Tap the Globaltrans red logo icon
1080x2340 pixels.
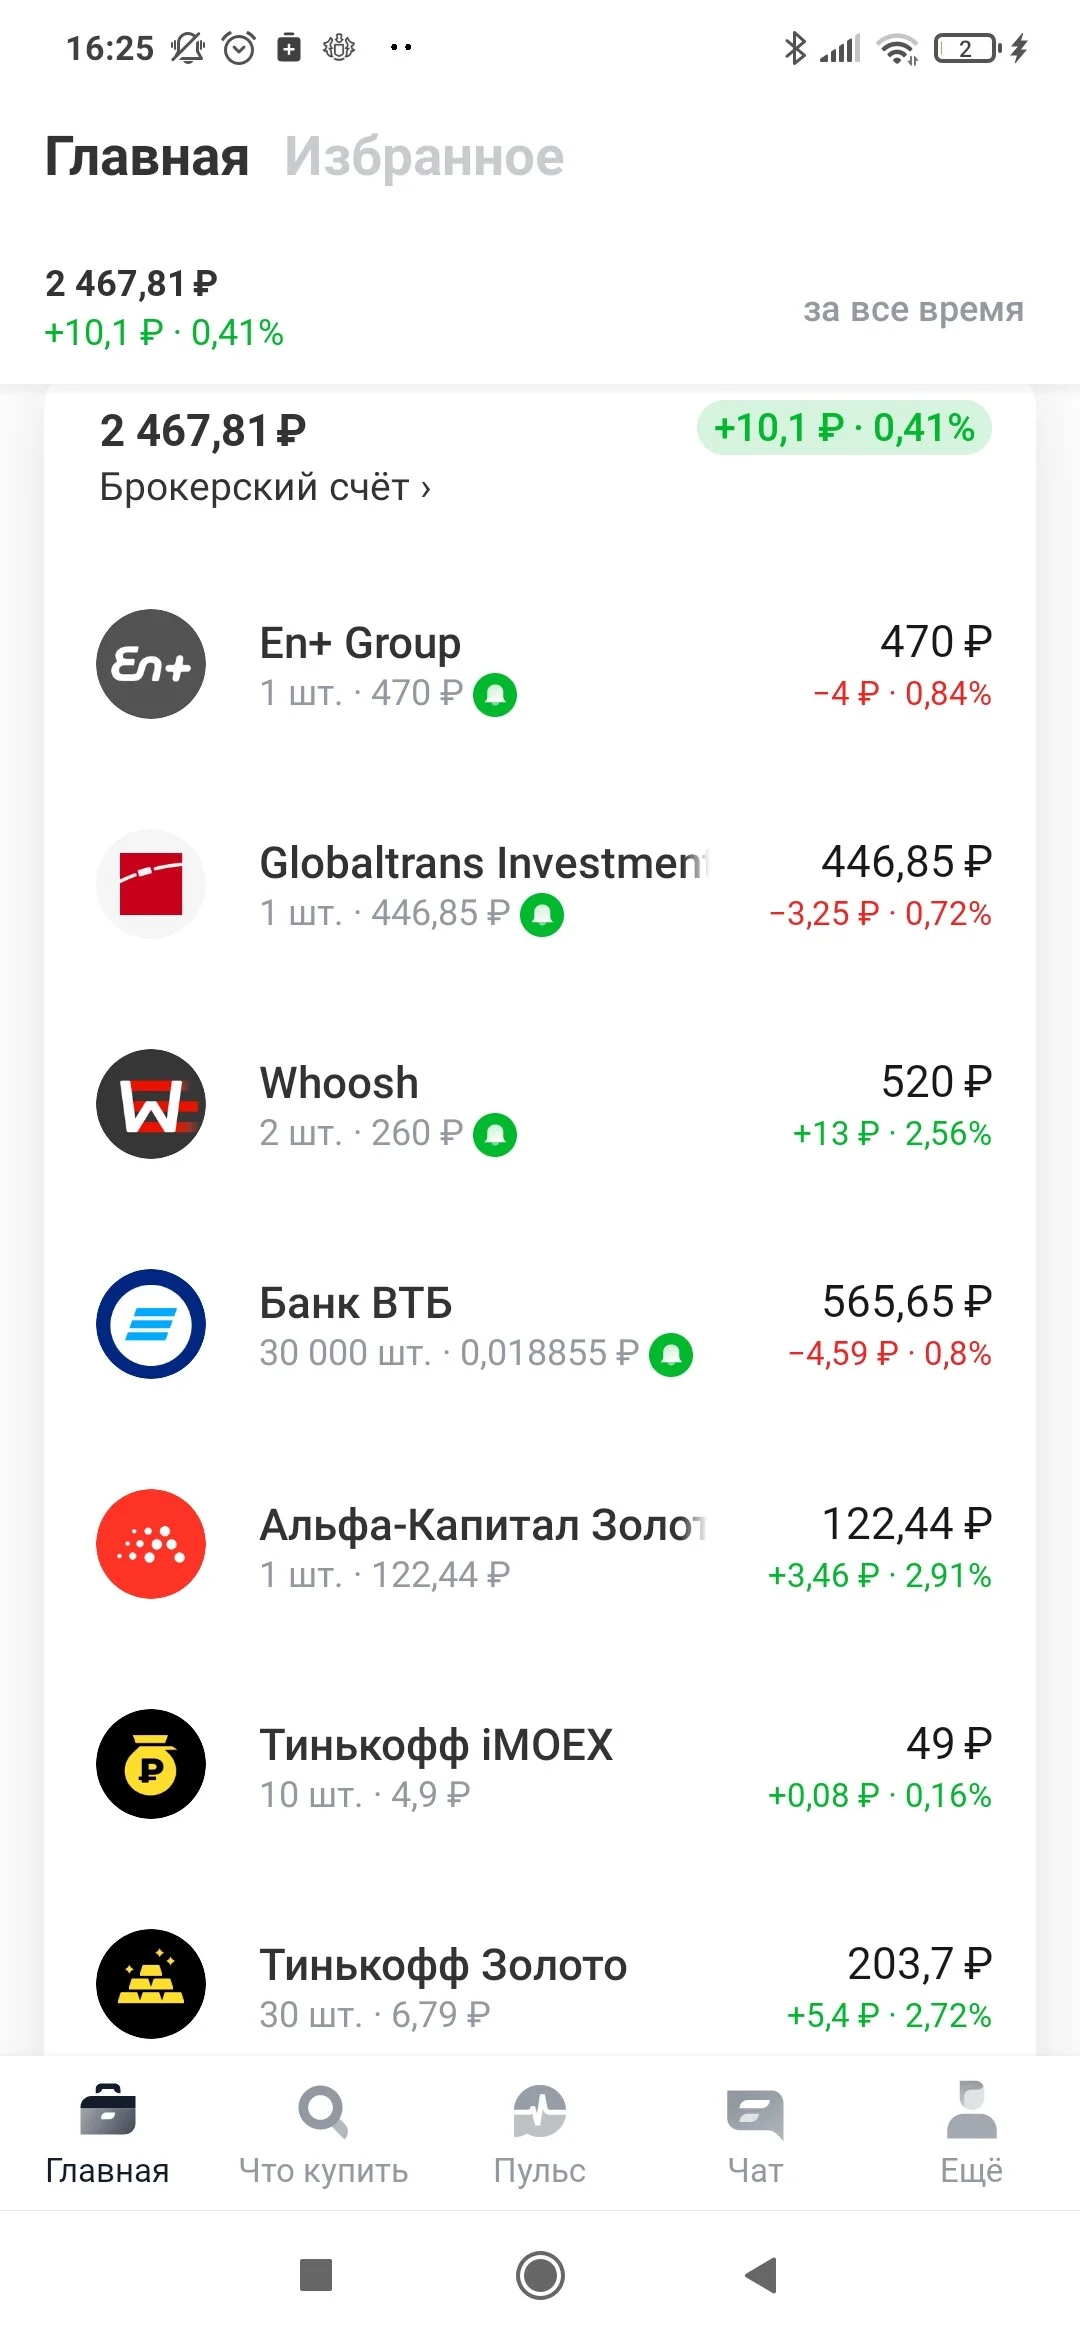point(151,884)
